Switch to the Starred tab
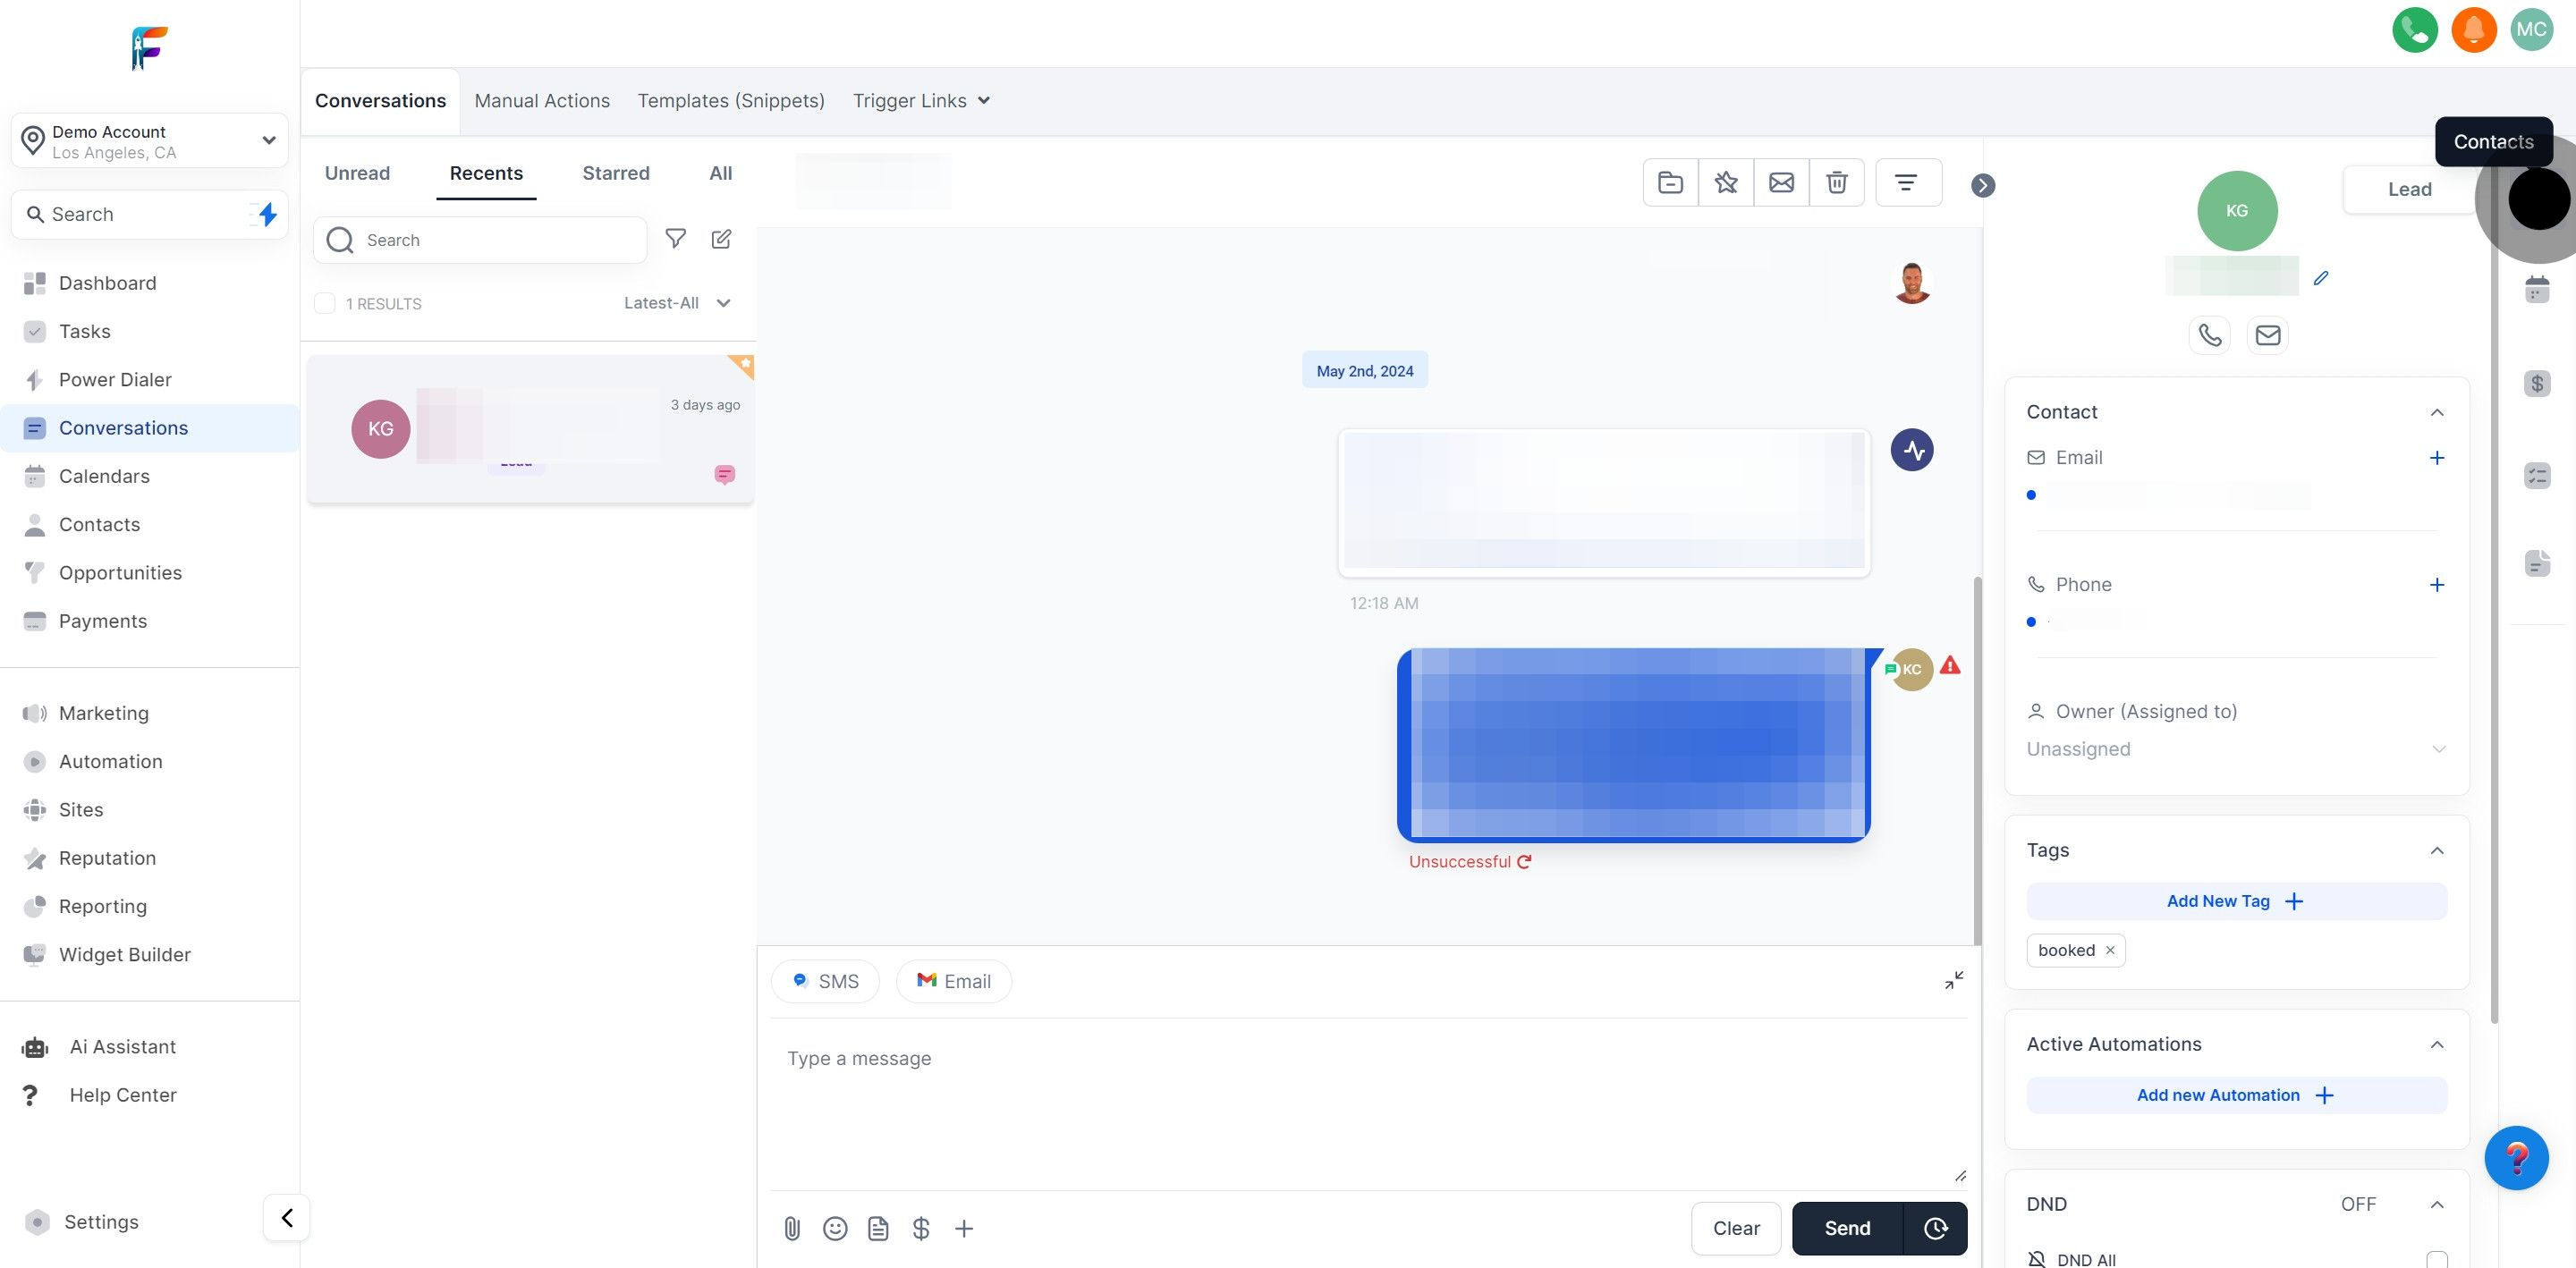 point(615,173)
